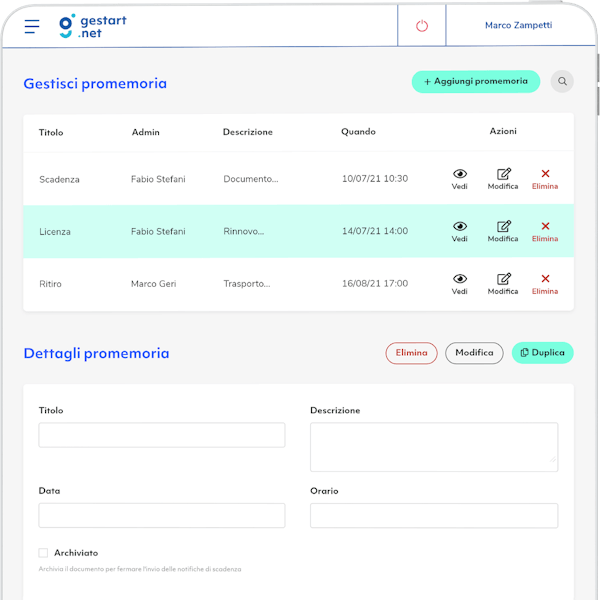This screenshot has width=600, height=600.
Task: Open Marco Zampetti user profile
Action: 518,25
